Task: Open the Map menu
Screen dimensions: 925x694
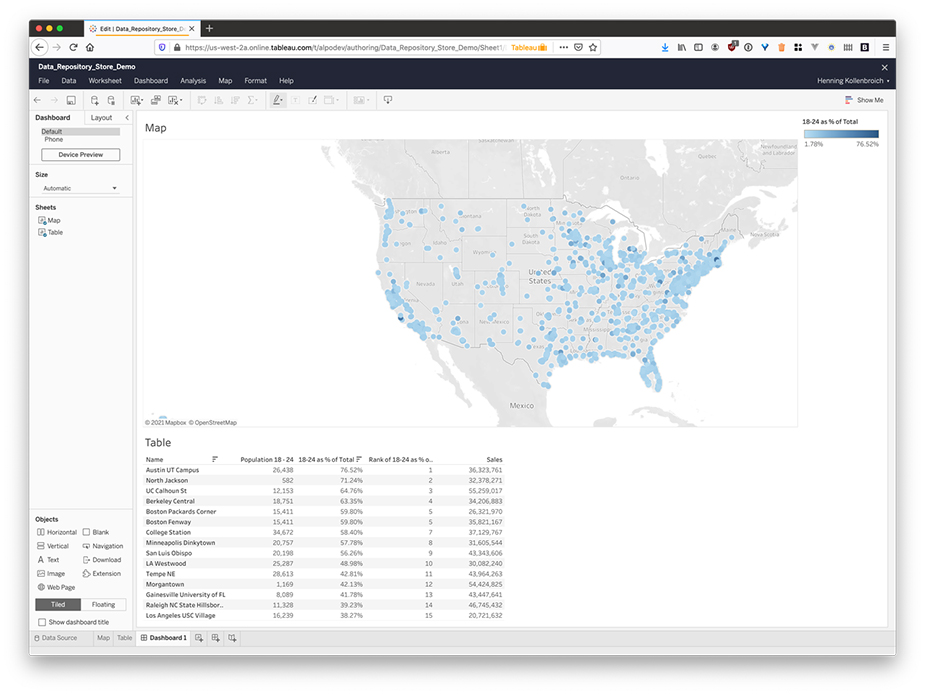Action: pos(225,81)
